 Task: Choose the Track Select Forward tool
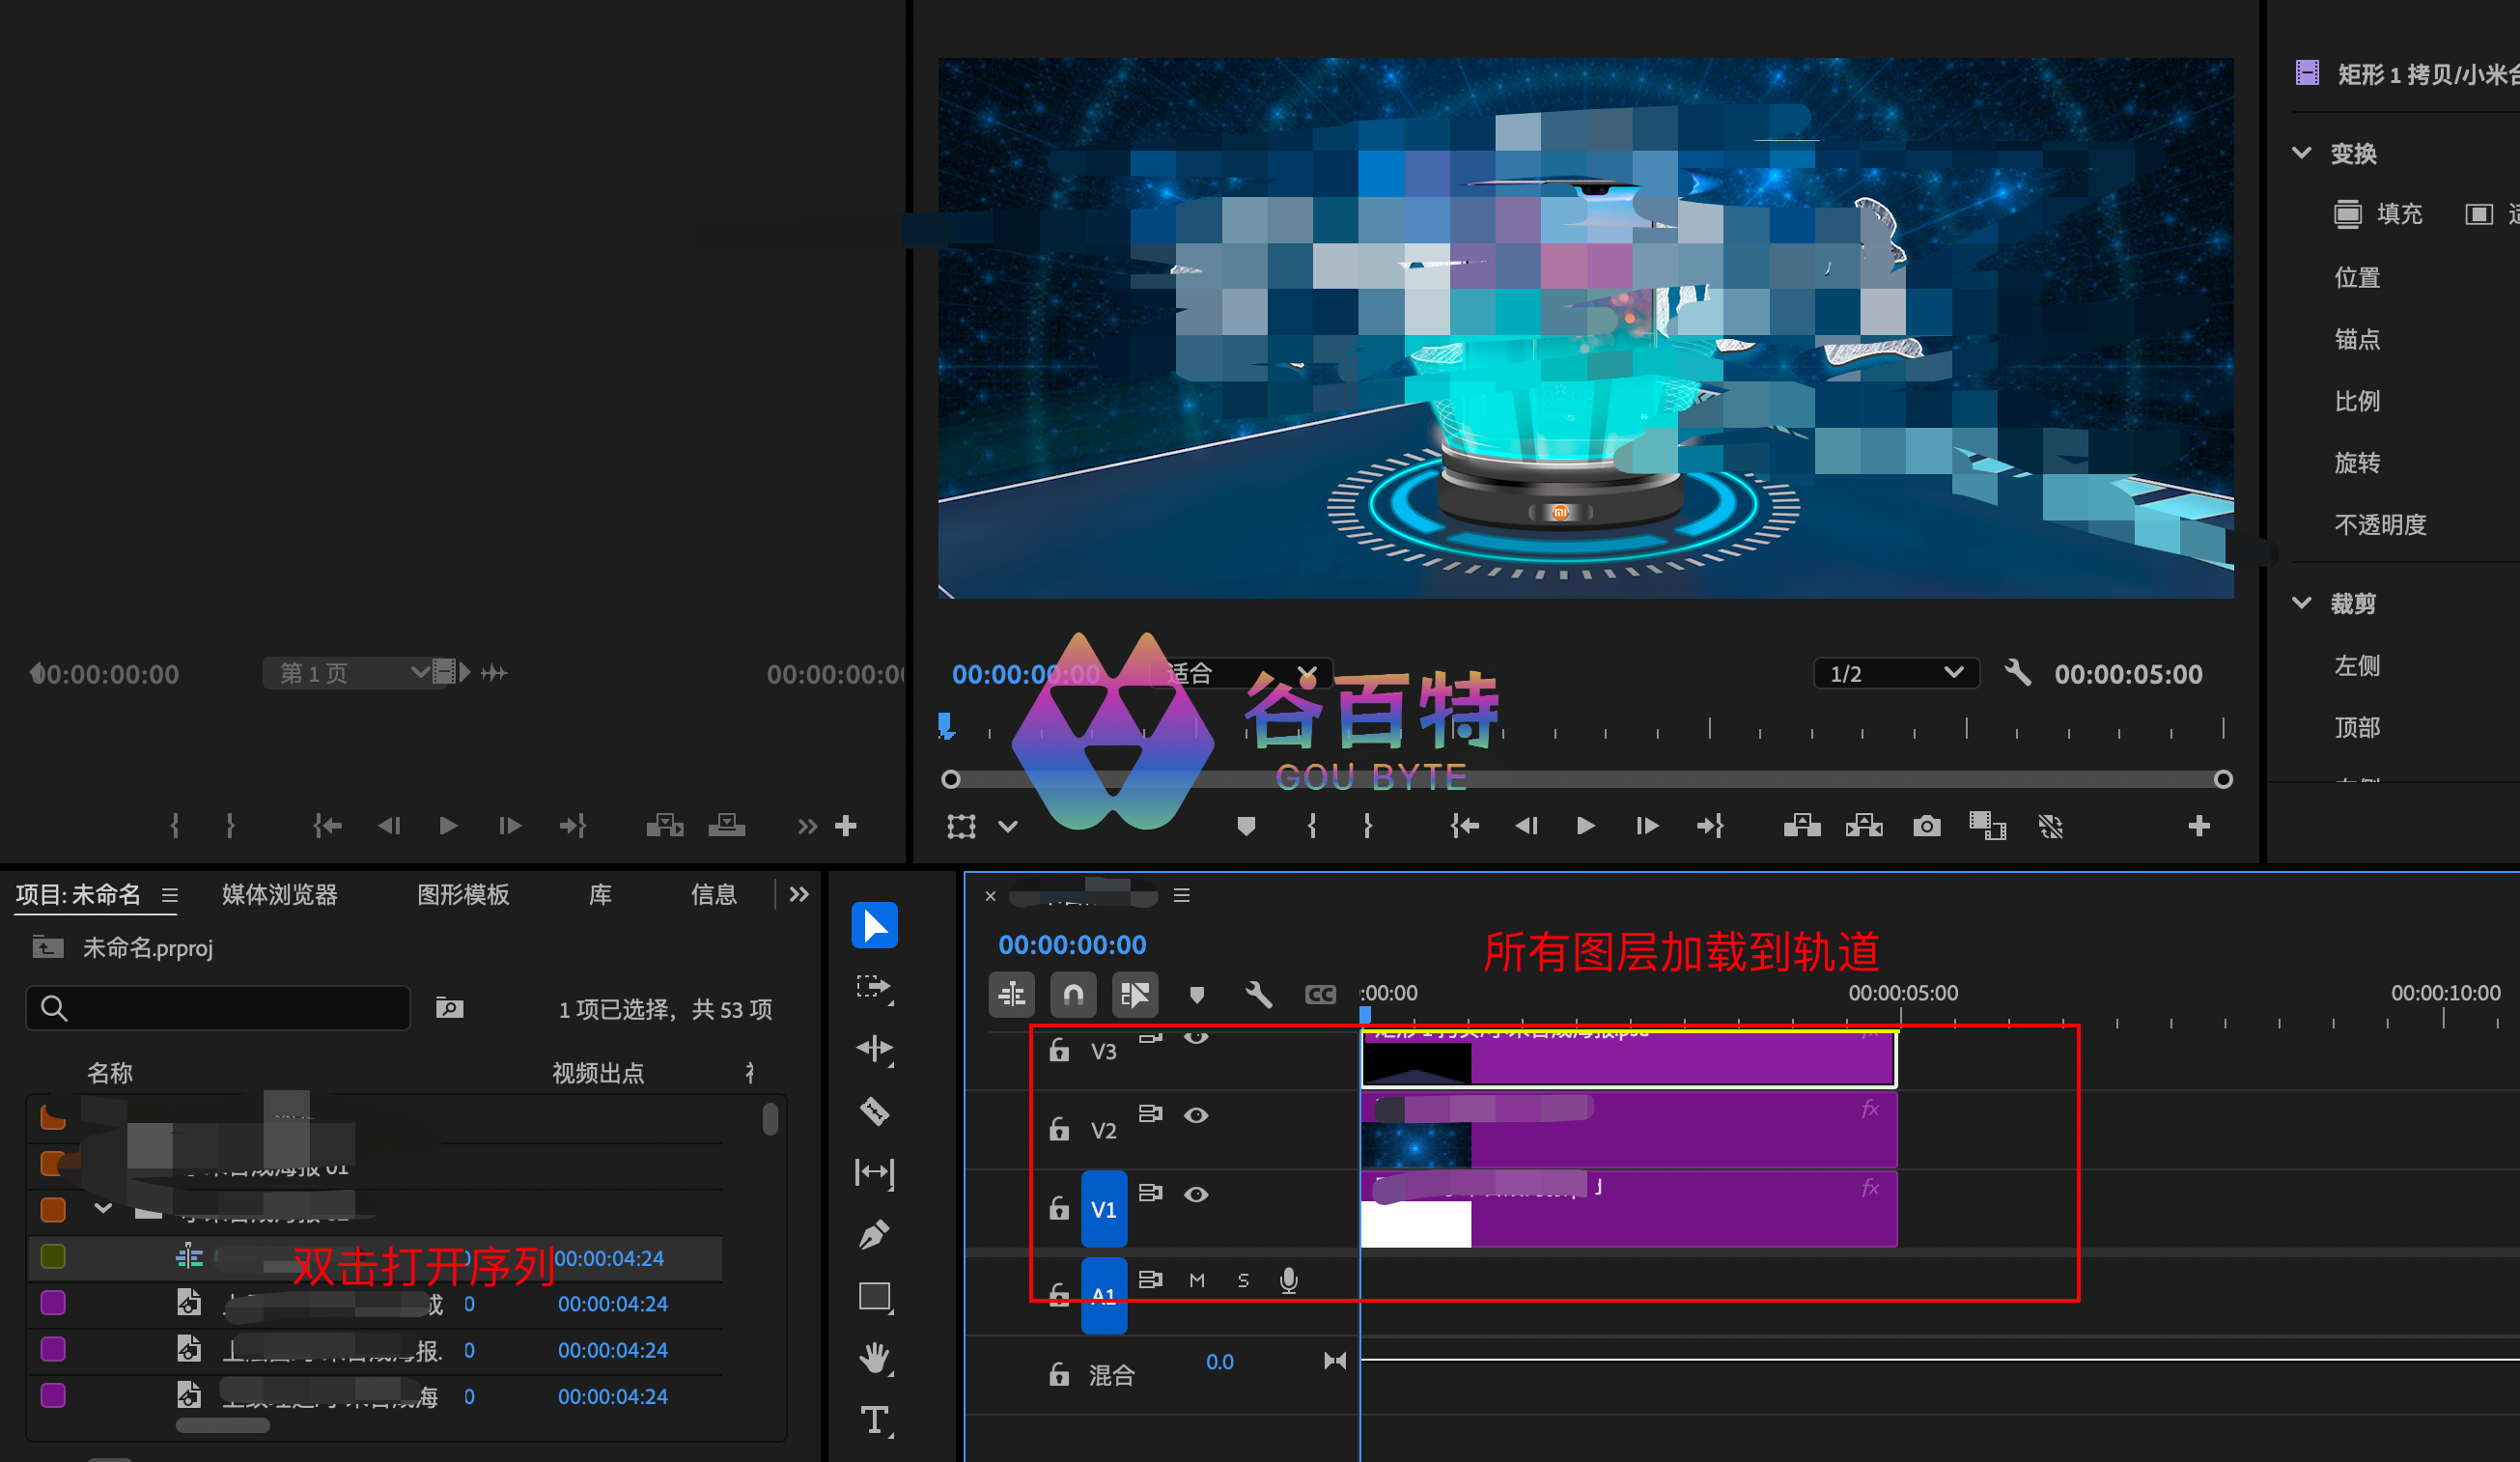point(874,987)
